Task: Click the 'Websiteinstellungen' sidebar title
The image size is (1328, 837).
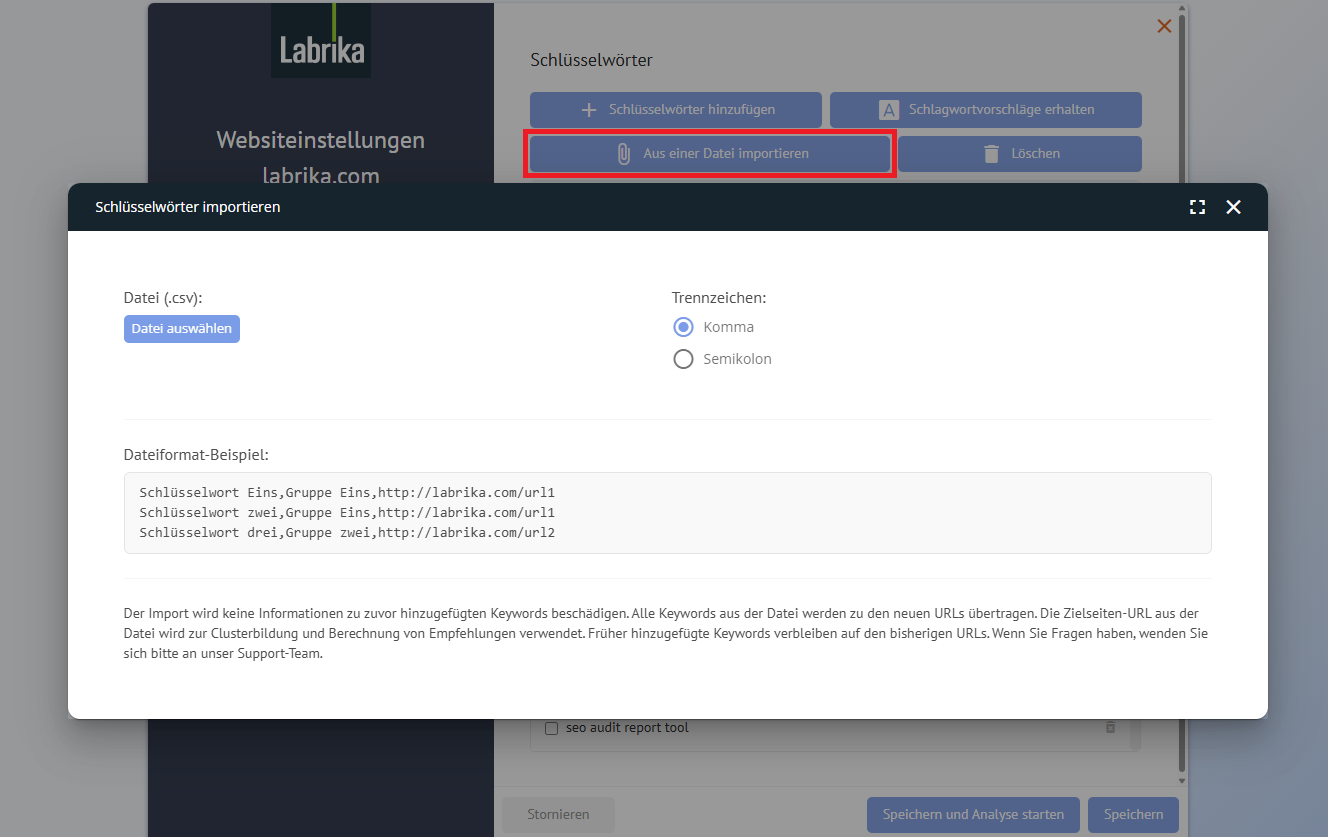Action: [321, 140]
